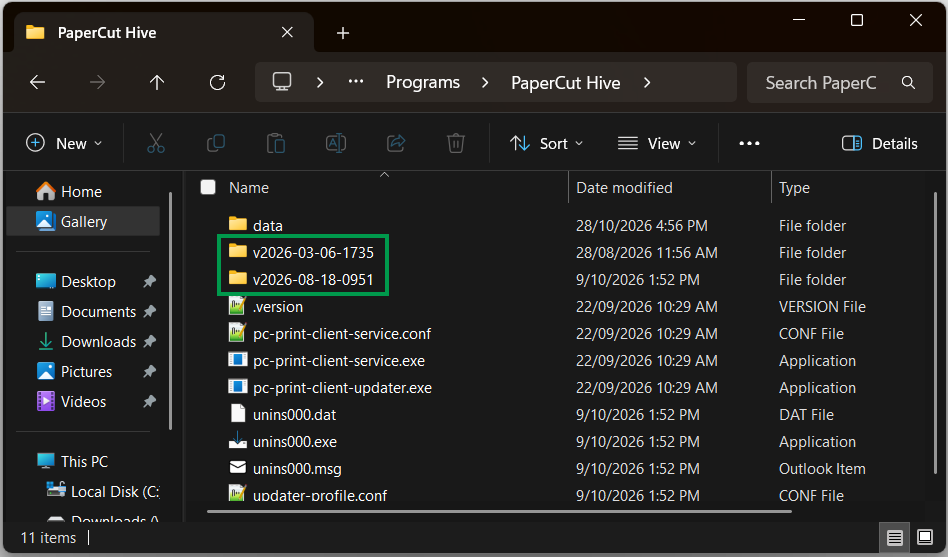The image size is (948, 557).
Task: Open Gallery in navigation pane
Action: tap(82, 221)
